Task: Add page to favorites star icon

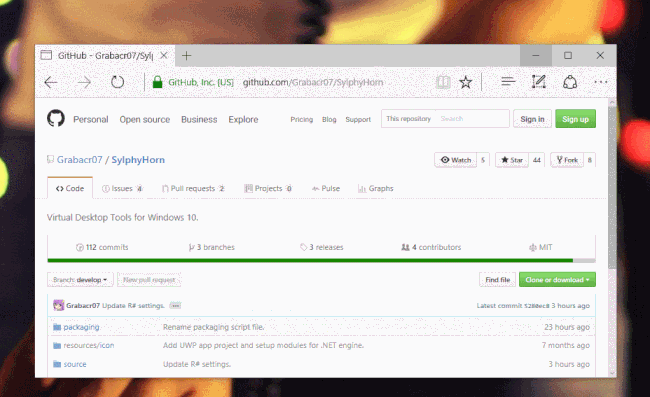Action: click(x=466, y=82)
